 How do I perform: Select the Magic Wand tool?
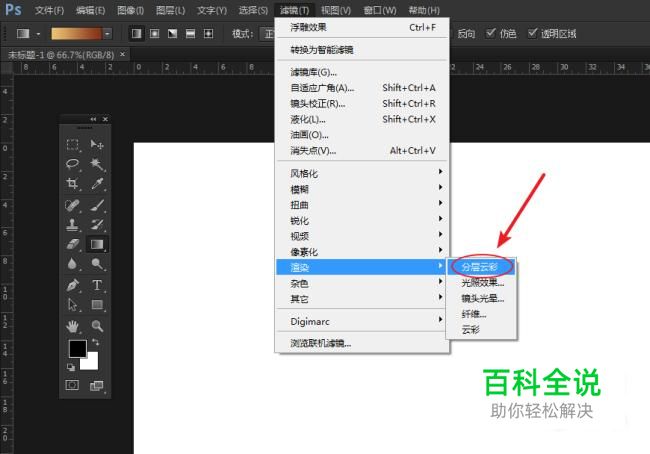point(97,164)
